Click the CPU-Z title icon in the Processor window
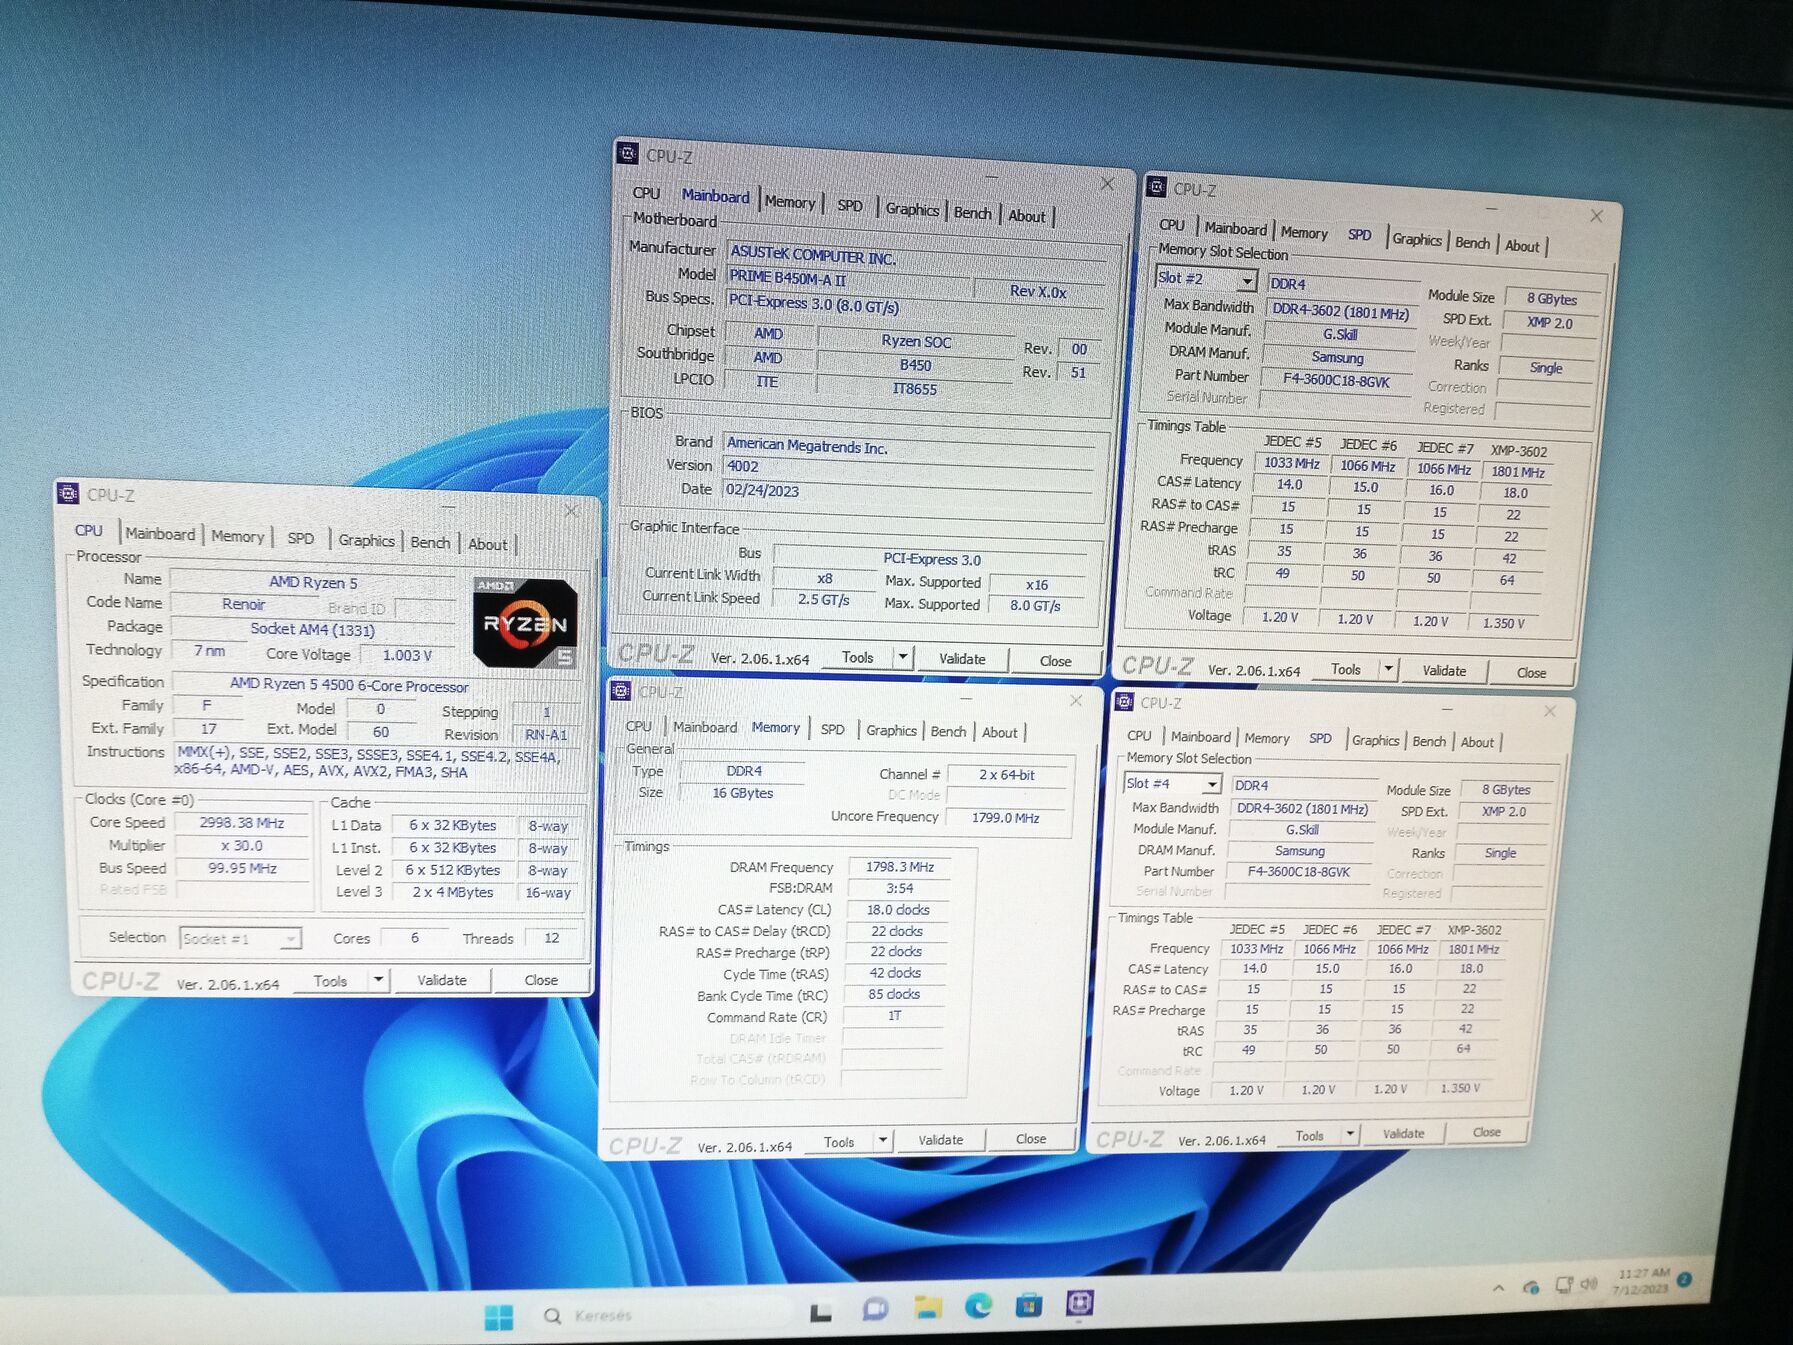This screenshot has height=1345, width=1793. [x=68, y=493]
